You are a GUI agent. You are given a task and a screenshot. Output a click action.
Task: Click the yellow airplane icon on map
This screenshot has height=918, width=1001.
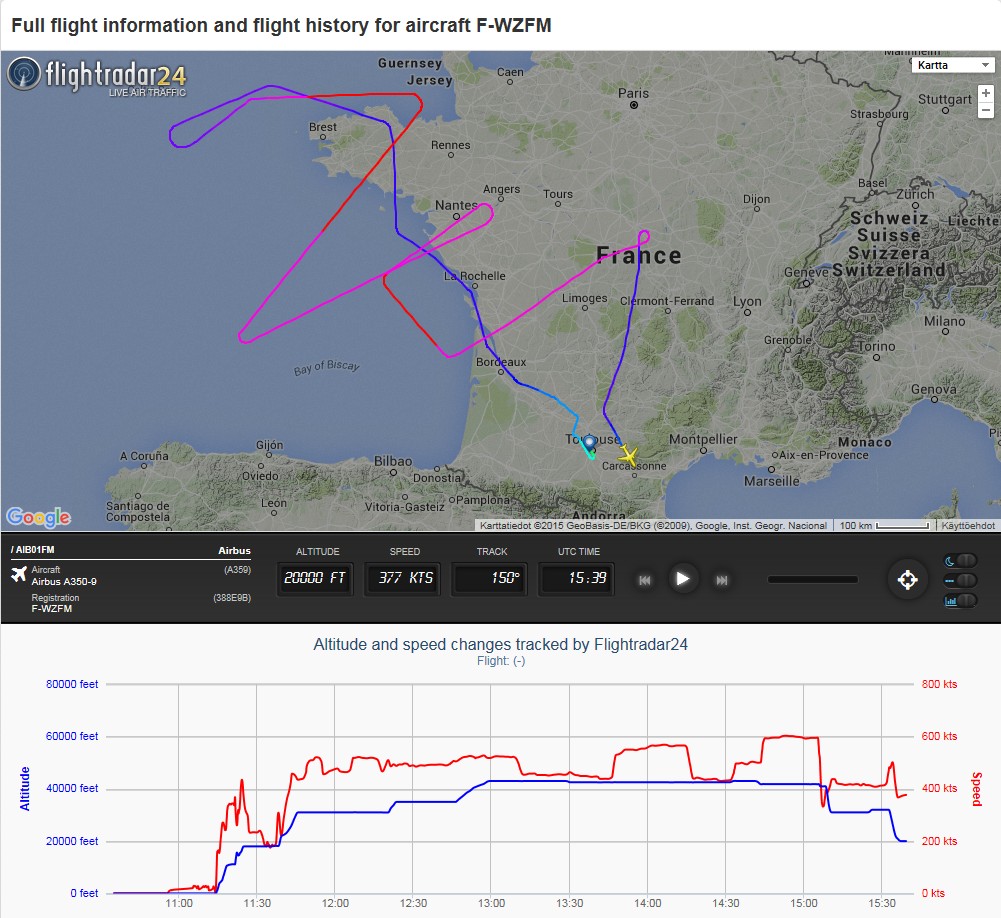[628, 455]
